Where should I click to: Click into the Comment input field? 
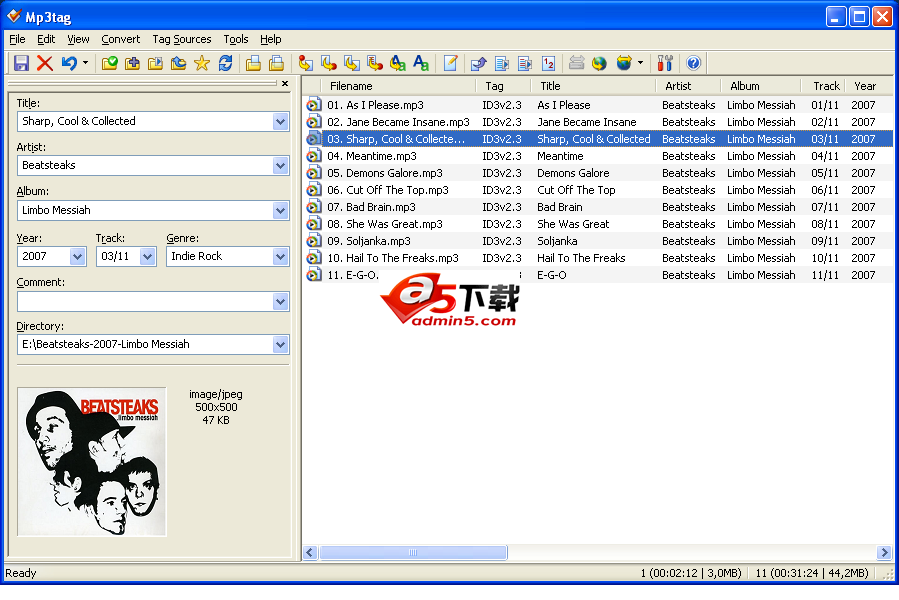143,301
